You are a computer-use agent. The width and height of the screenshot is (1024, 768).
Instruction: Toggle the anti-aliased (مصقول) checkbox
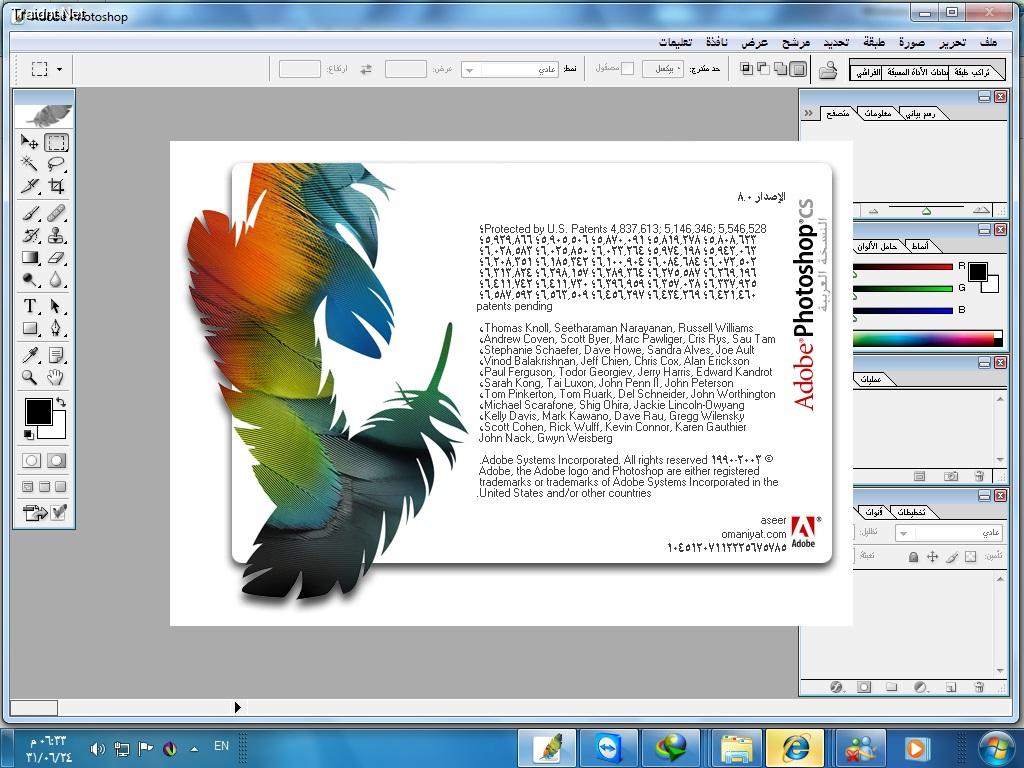pyautogui.click(x=627, y=69)
